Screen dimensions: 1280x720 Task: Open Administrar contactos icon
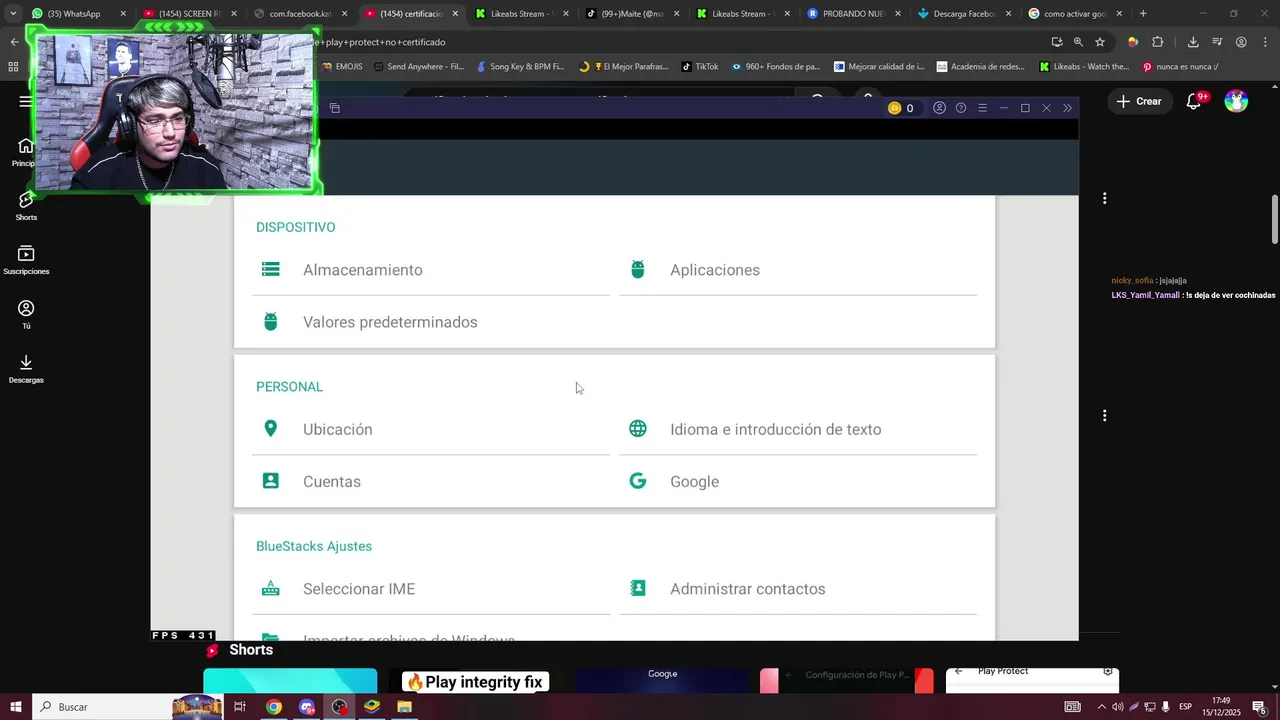(x=638, y=589)
